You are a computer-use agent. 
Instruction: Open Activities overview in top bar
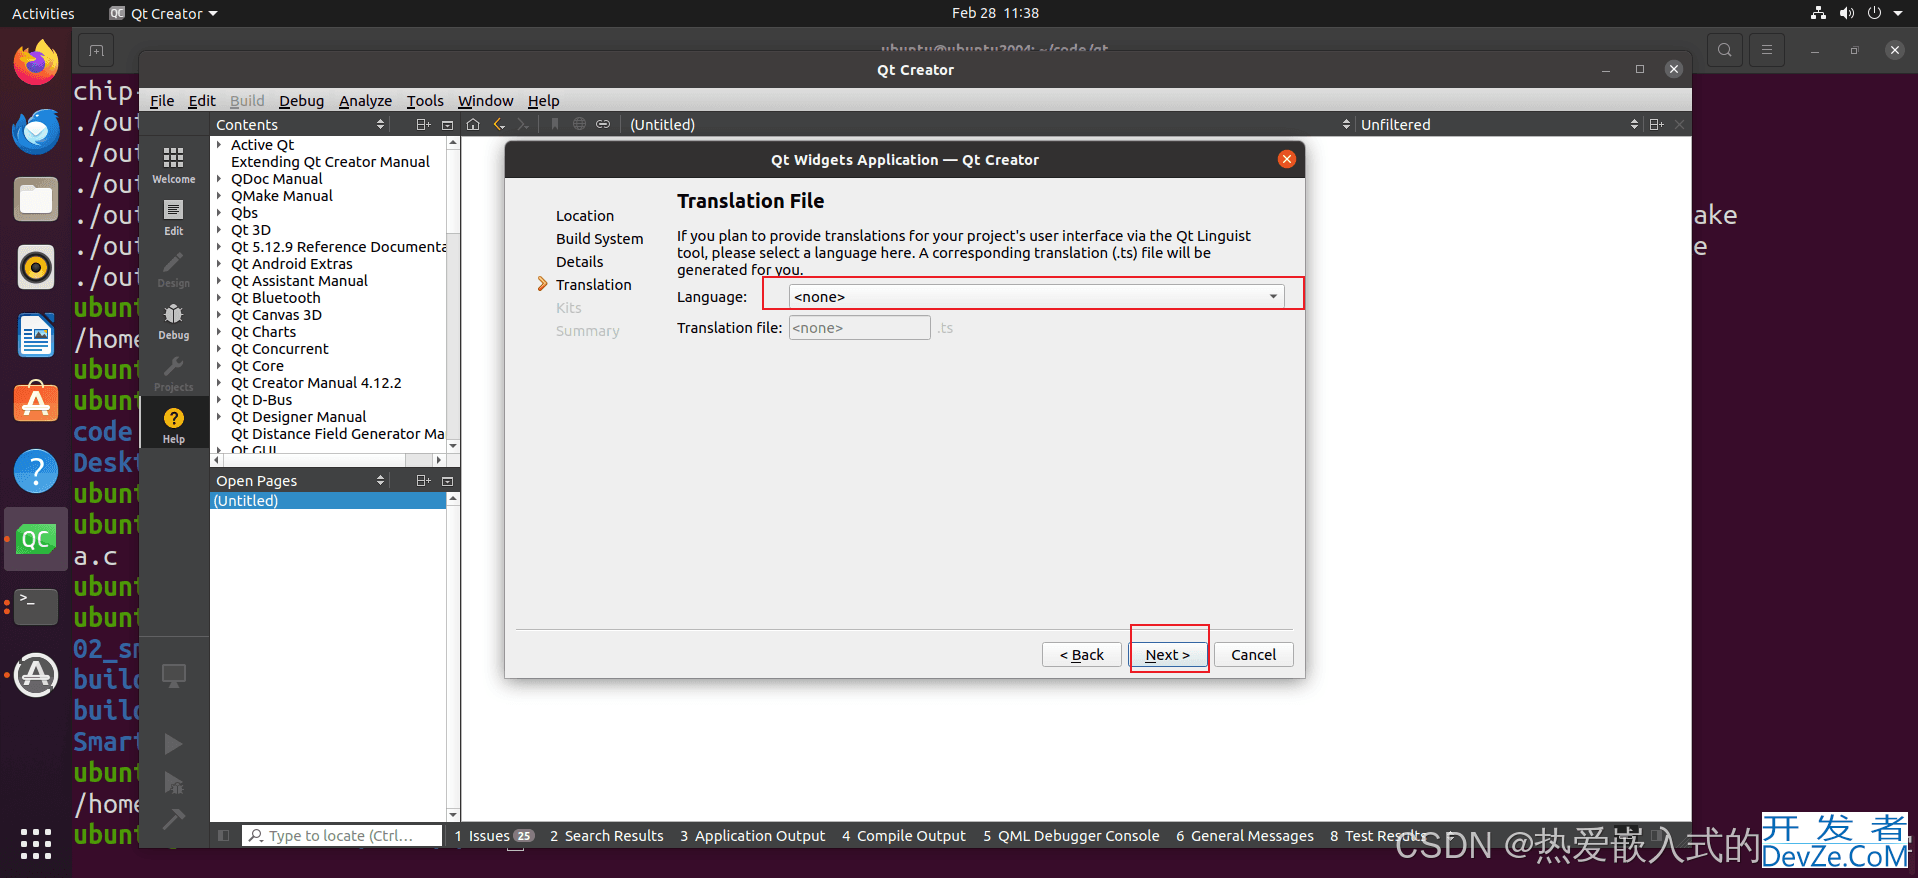click(x=43, y=13)
